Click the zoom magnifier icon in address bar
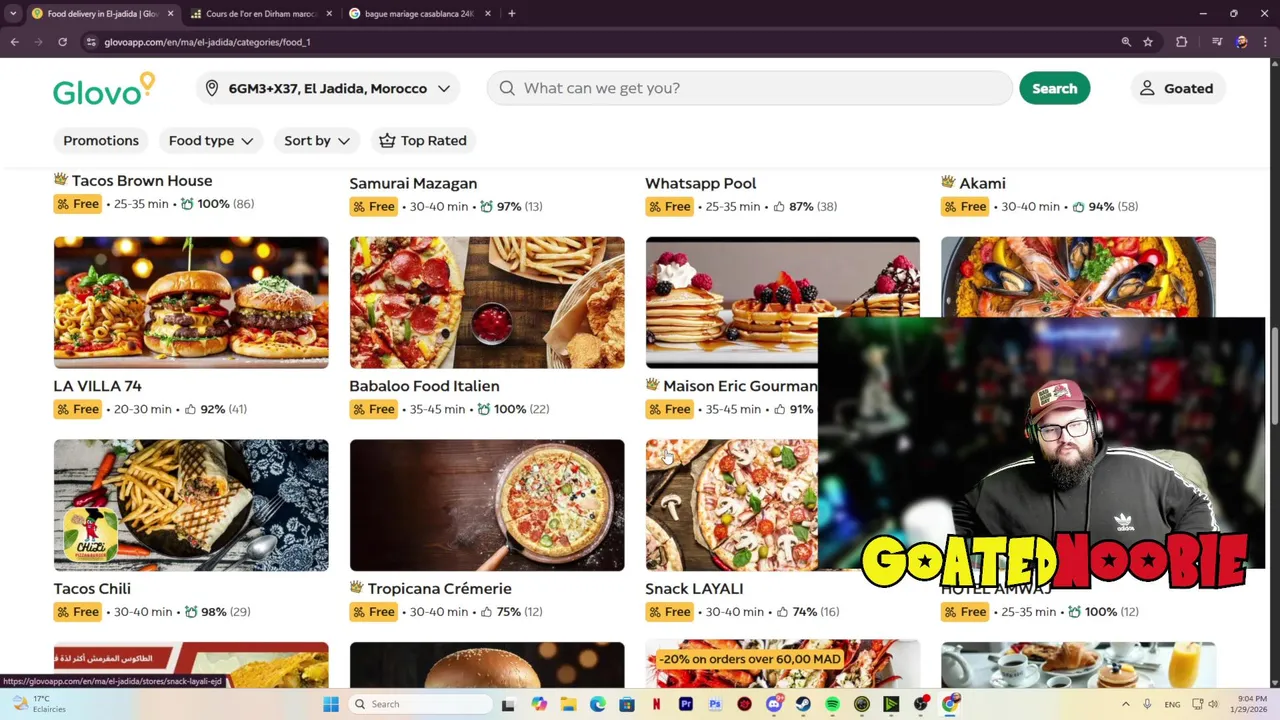The width and height of the screenshot is (1280, 720). point(1126,42)
